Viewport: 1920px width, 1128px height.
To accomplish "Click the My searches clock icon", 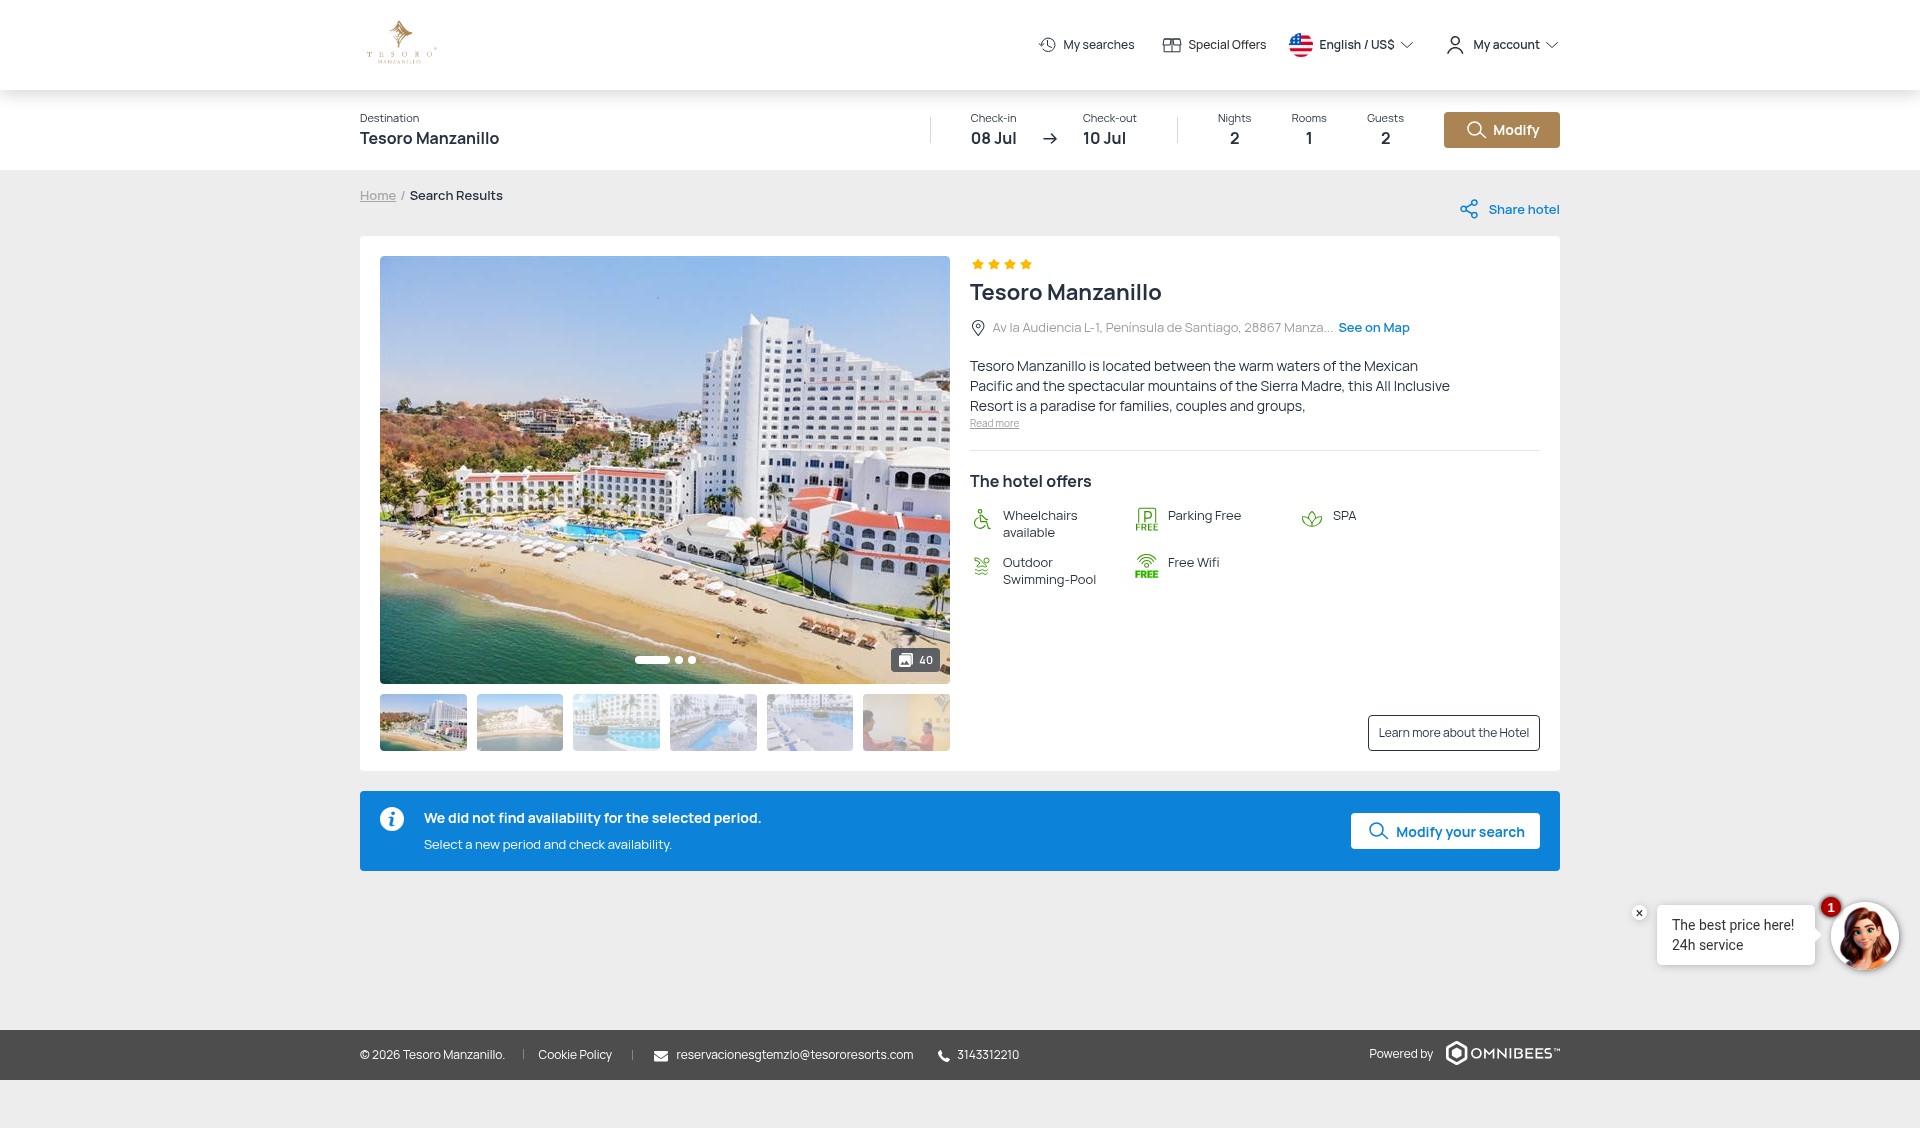I will [x=1047, y=45].
